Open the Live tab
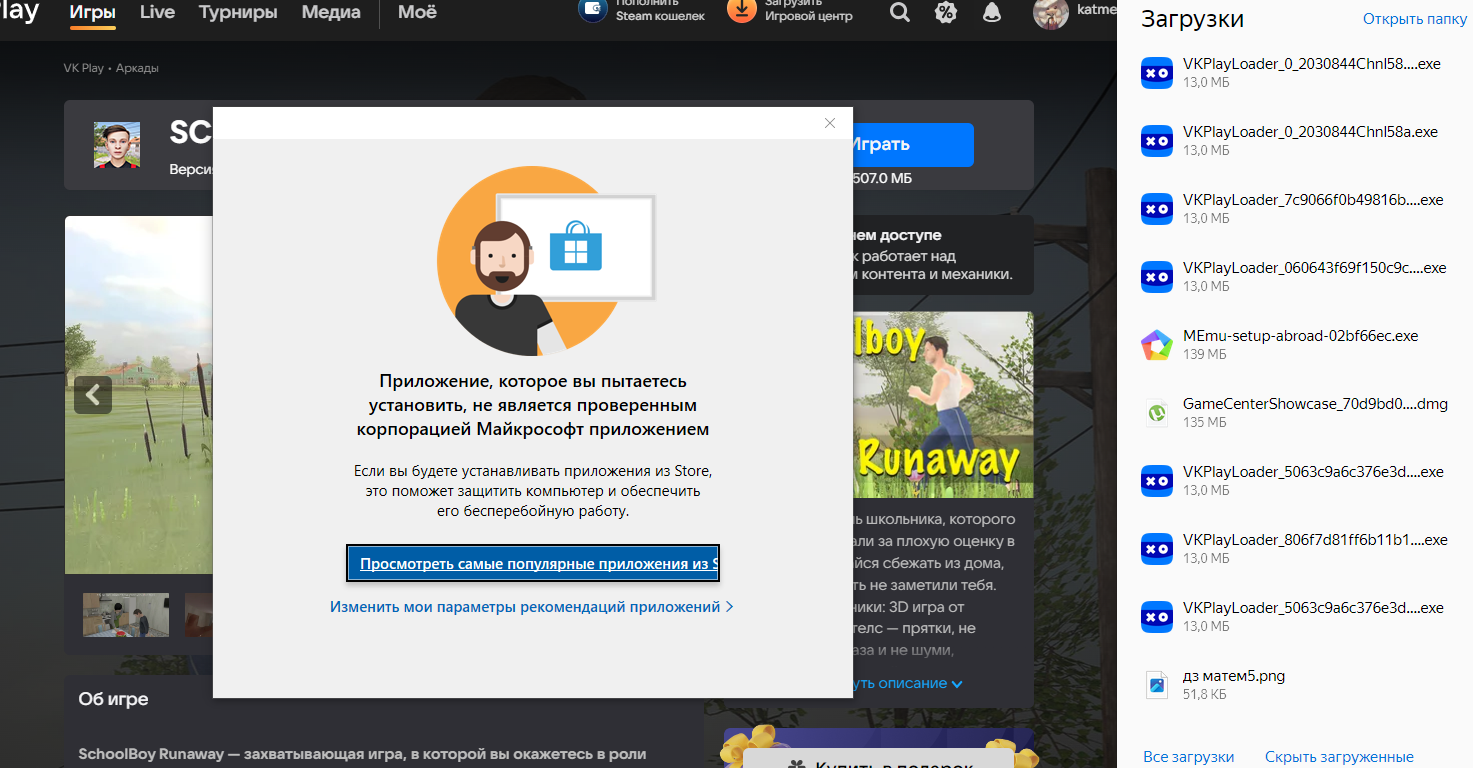The width and height of the screenshot is (1473, 768). (157, 13)
